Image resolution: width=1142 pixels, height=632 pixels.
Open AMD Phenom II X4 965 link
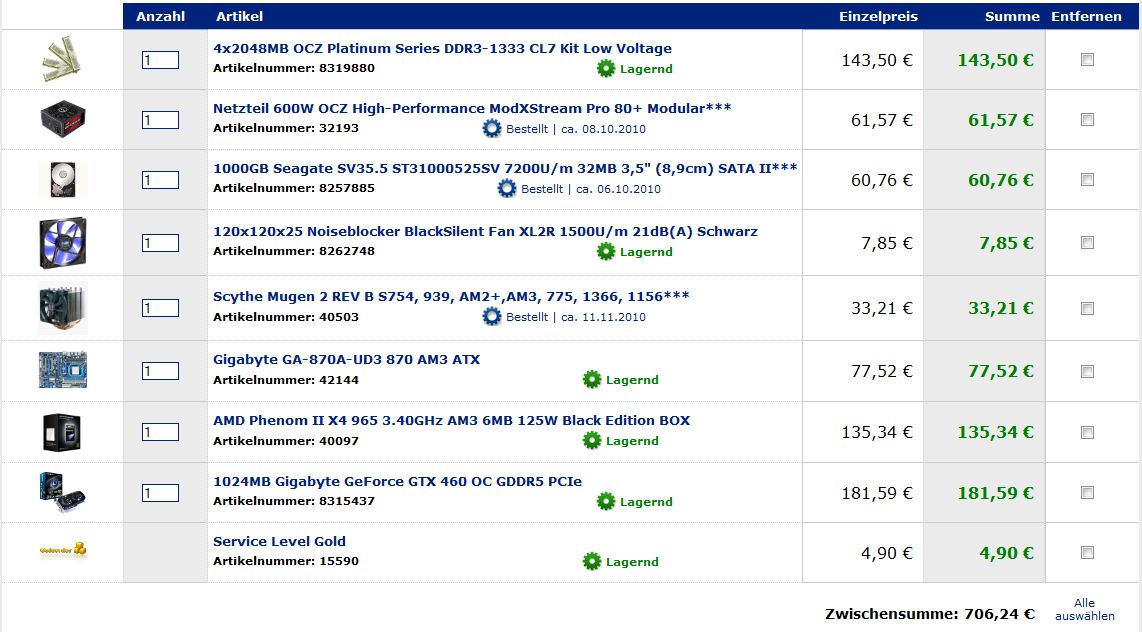[452, 420]
